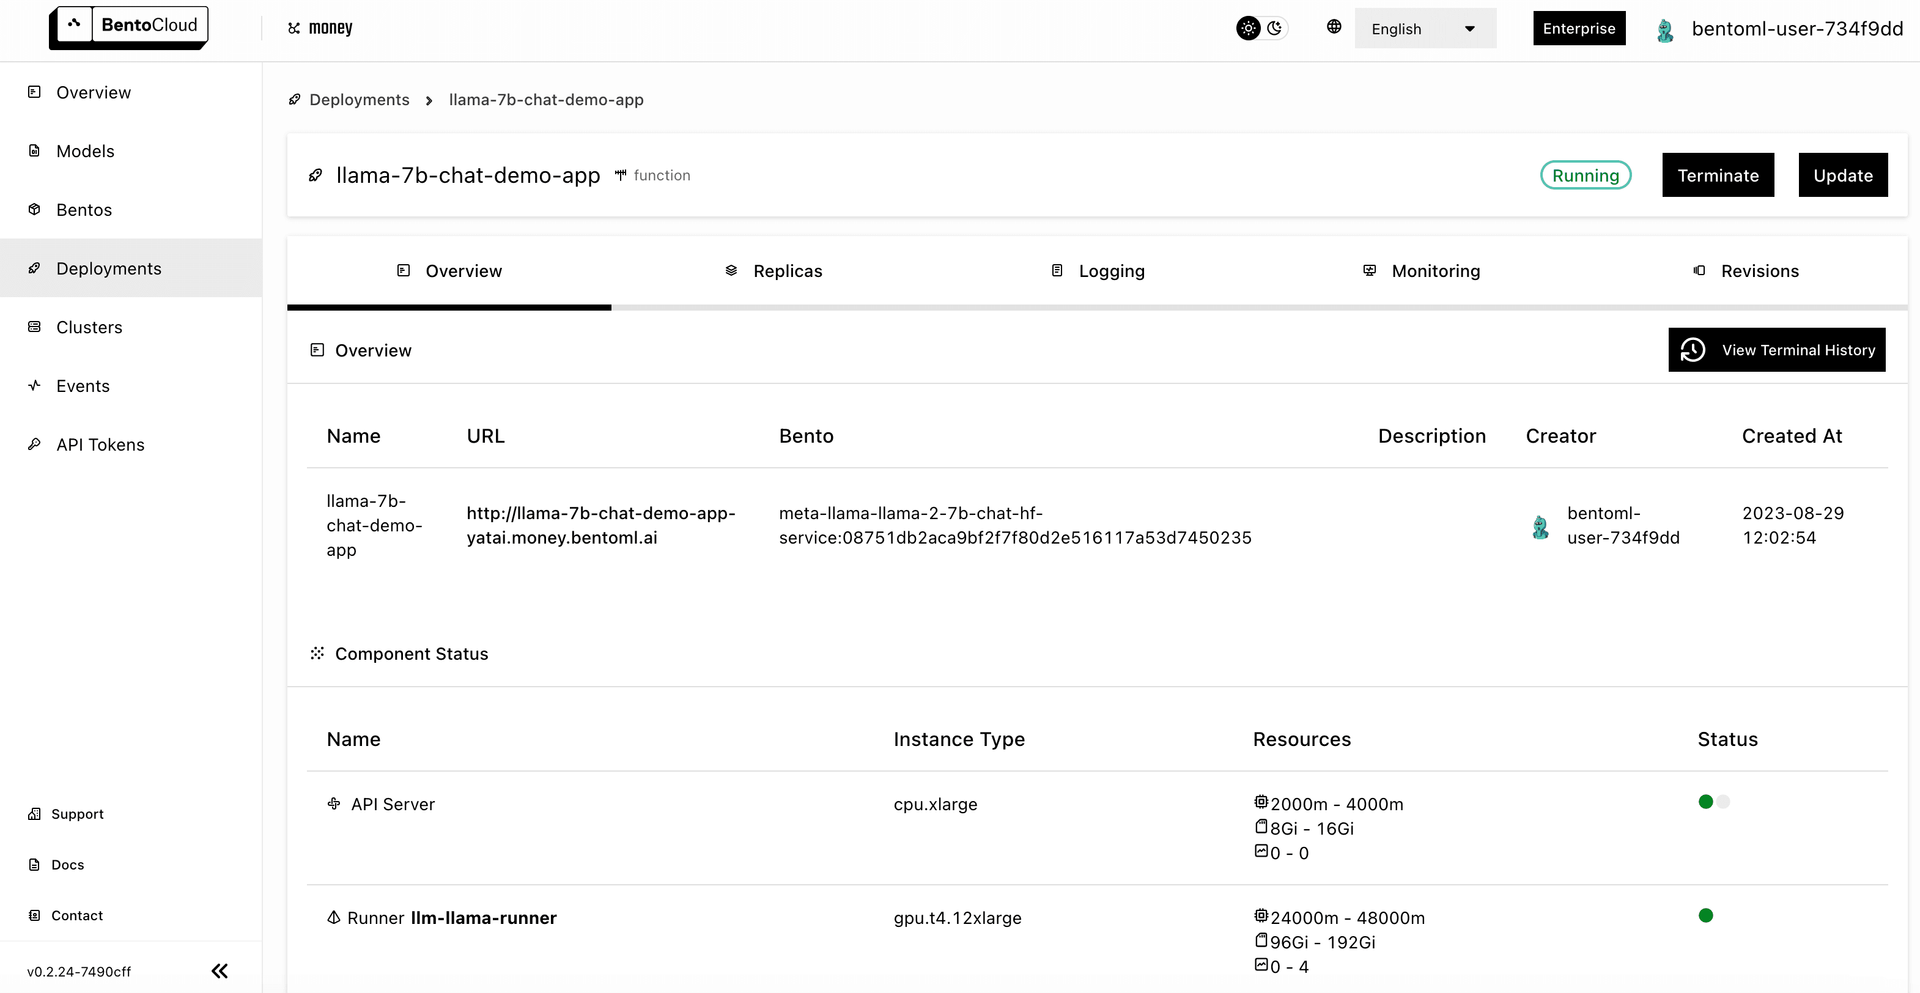Image resolution: width=1920 pixels, height=993 pixels.
Task: Click the Running status badge
Action: coord(1585,175)
